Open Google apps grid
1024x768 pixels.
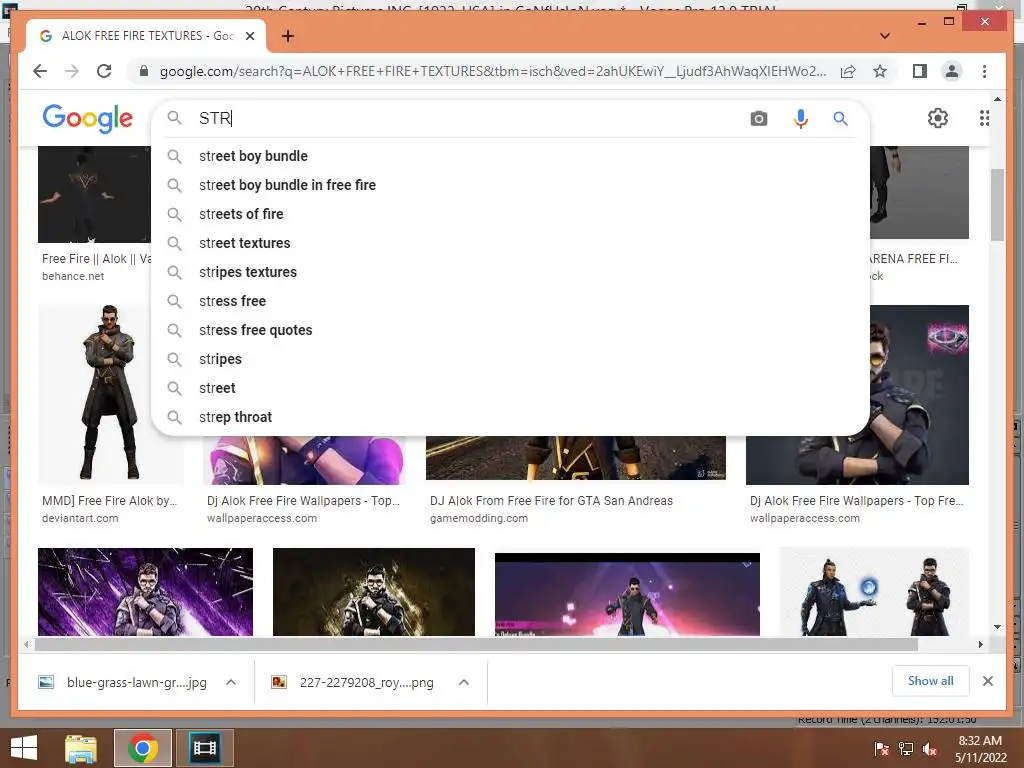pos(984,118)
